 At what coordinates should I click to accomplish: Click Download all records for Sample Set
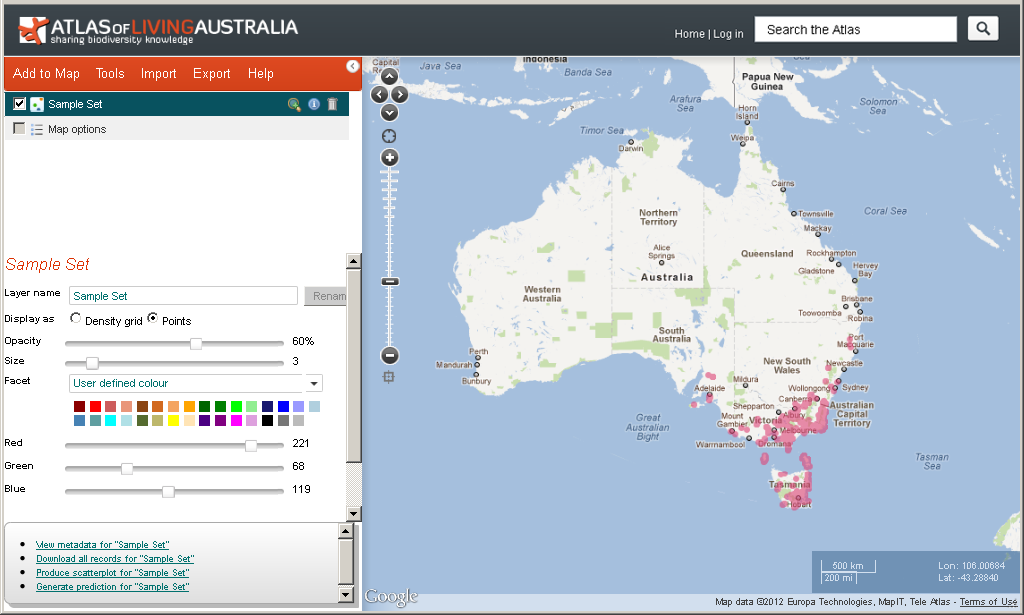(x=115, y=559)
